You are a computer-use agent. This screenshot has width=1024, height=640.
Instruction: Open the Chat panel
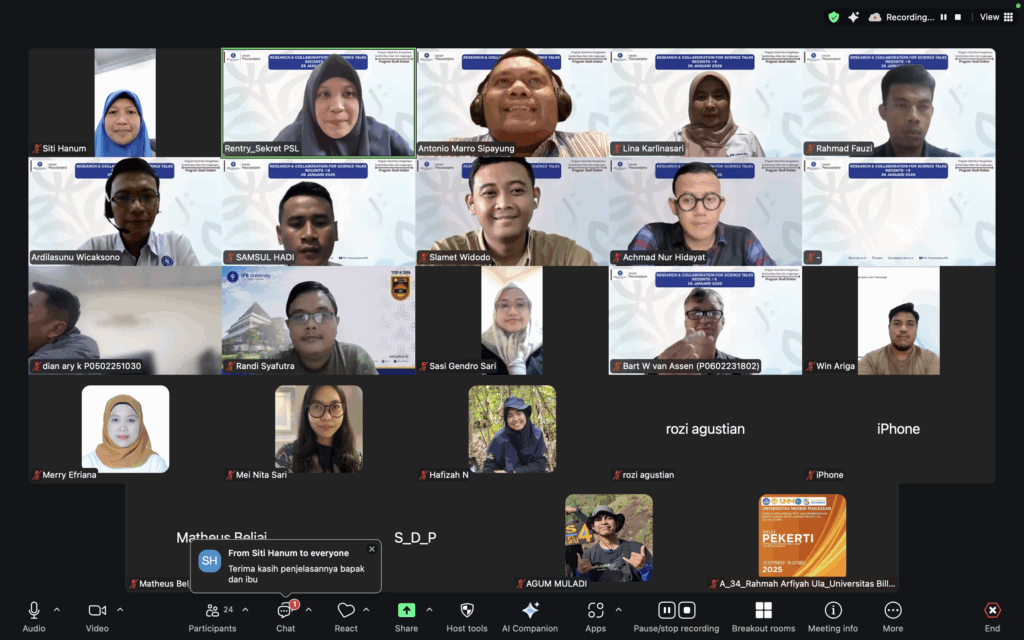(x=285, y=611)
